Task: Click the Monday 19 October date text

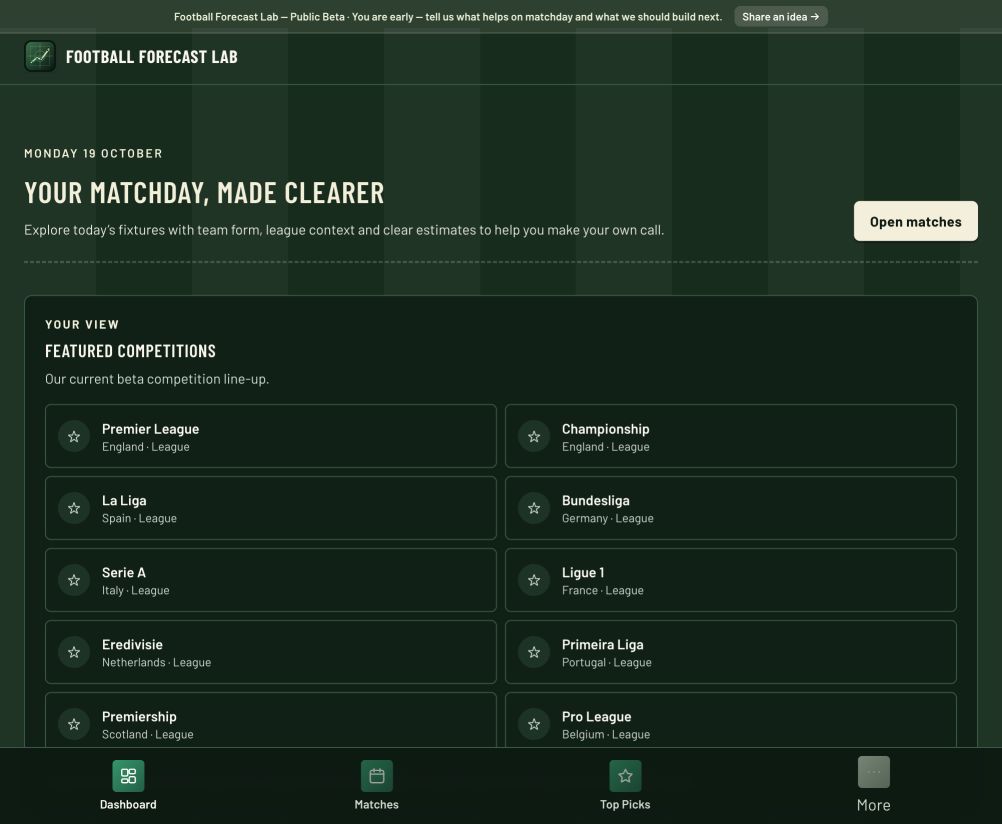Action: pyautogui.click(x=93, y=153)
